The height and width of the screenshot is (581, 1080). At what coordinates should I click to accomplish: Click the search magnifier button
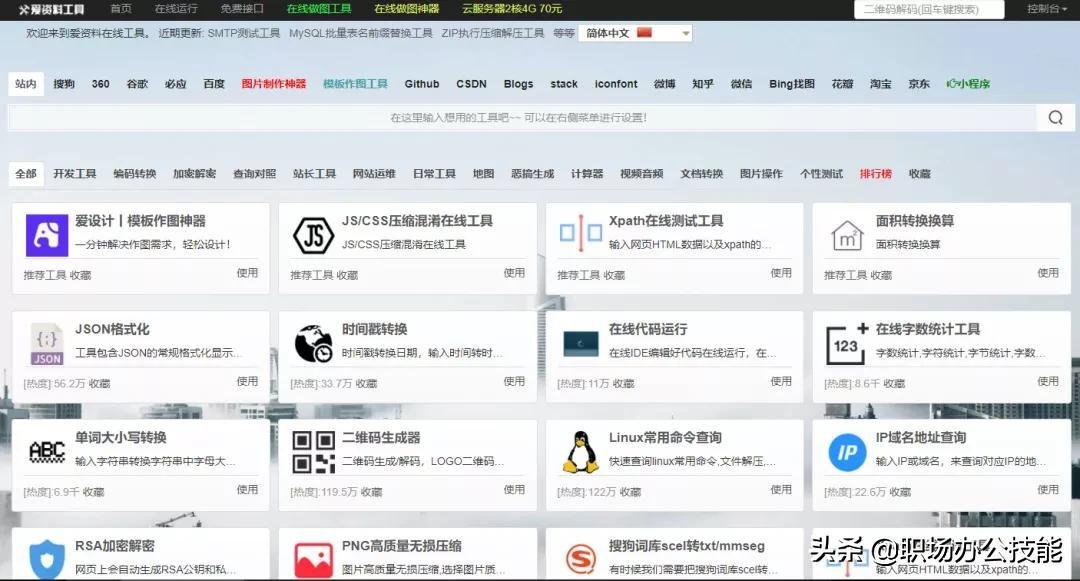point(1055,118)
